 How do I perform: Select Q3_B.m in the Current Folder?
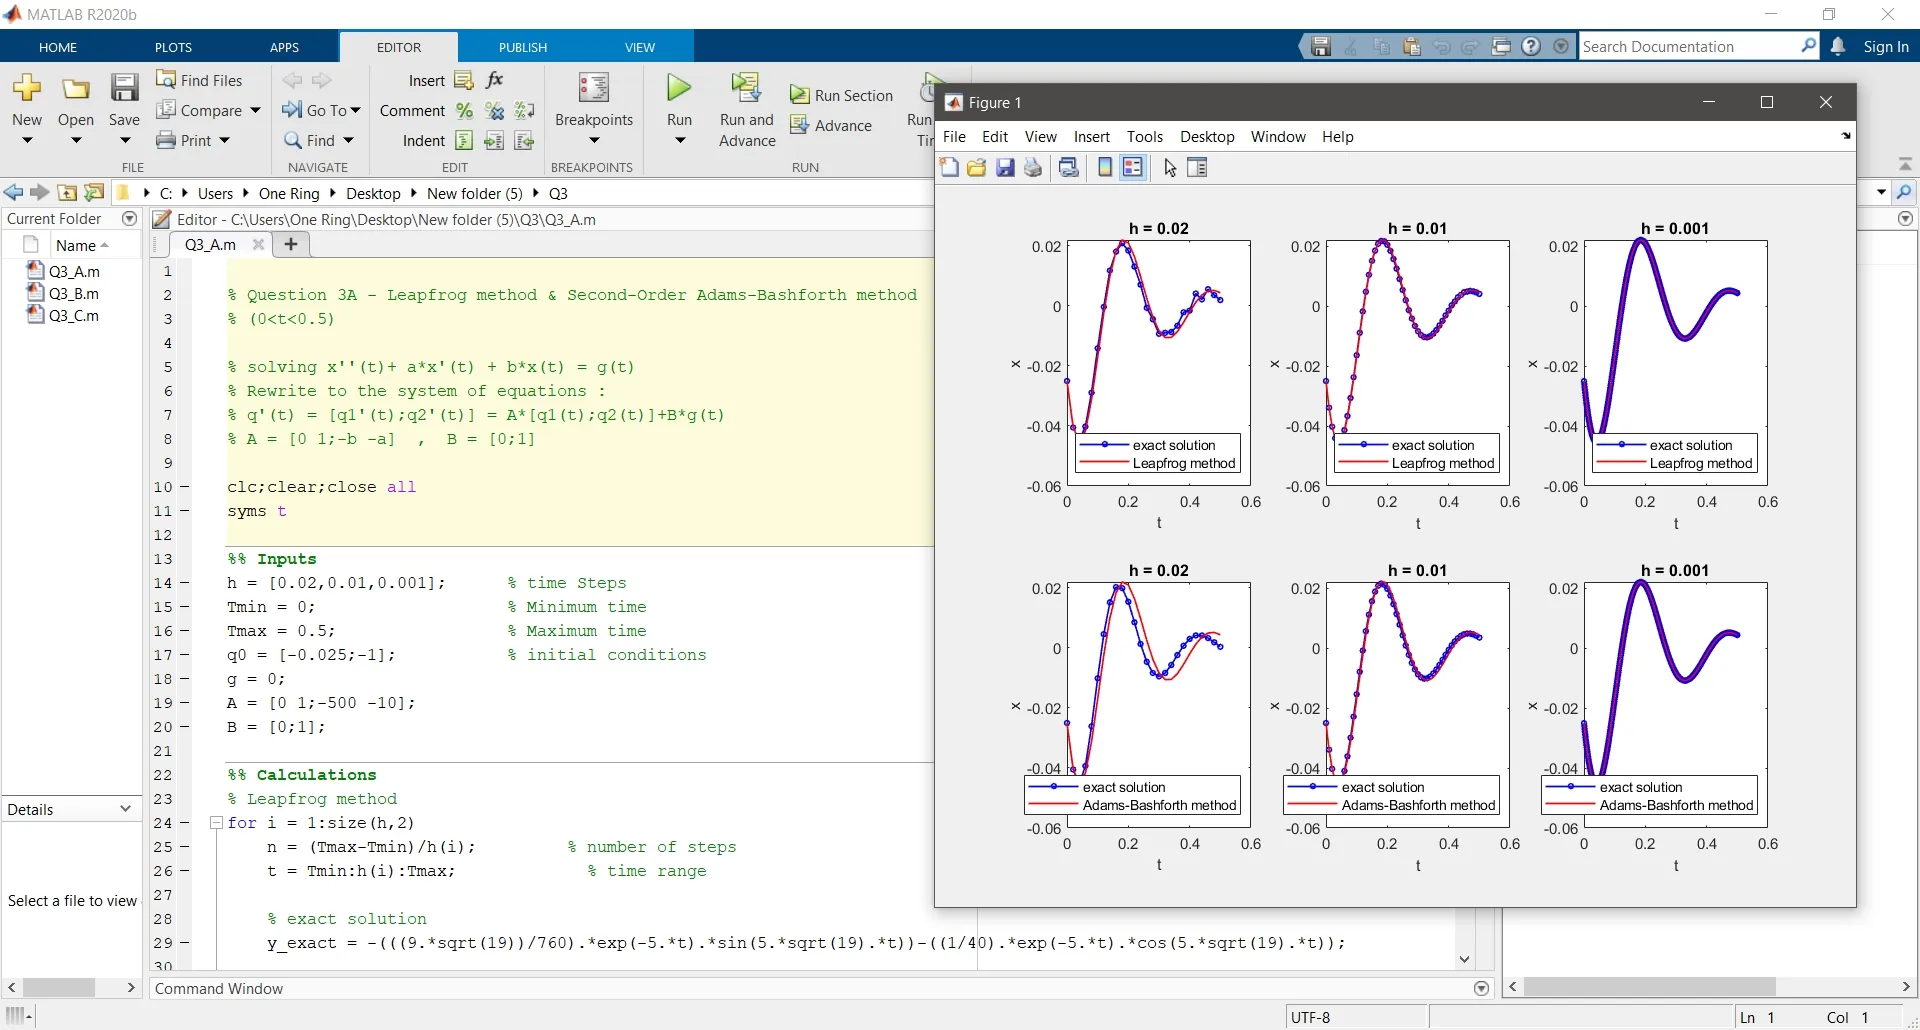(x=74, y=293)
